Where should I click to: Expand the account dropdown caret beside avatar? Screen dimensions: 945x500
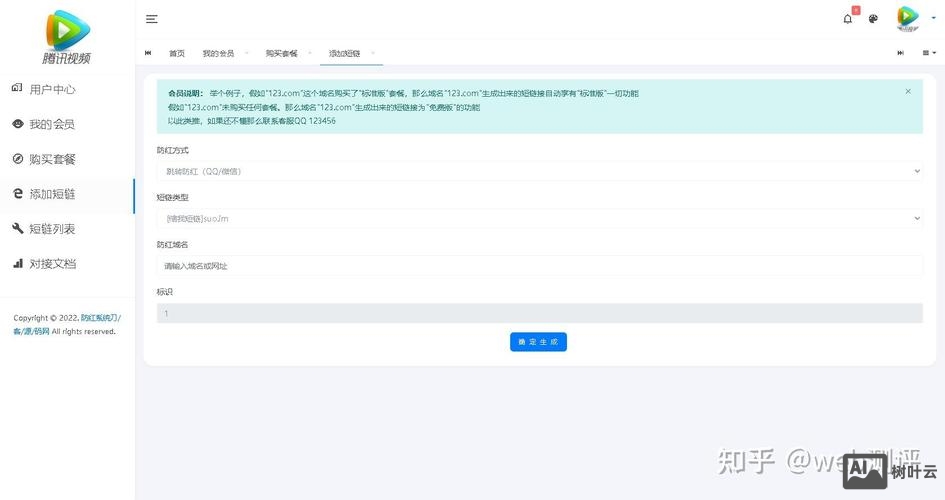934,18
